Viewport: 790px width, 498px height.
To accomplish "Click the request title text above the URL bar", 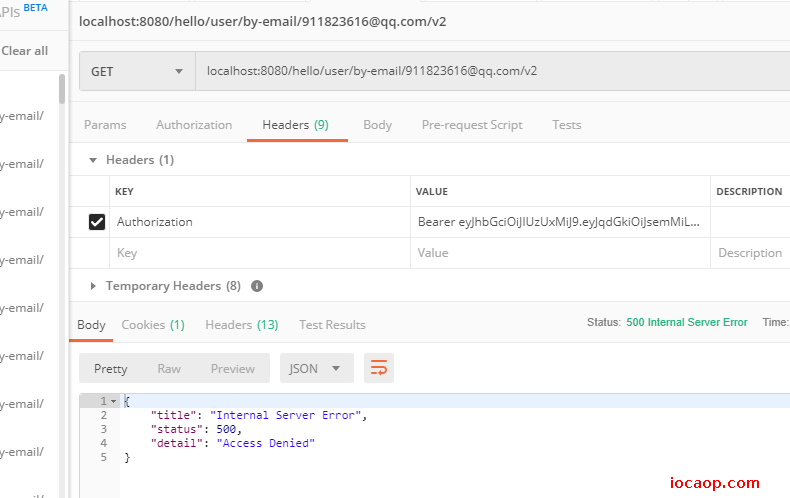I will tap(262, 22).
